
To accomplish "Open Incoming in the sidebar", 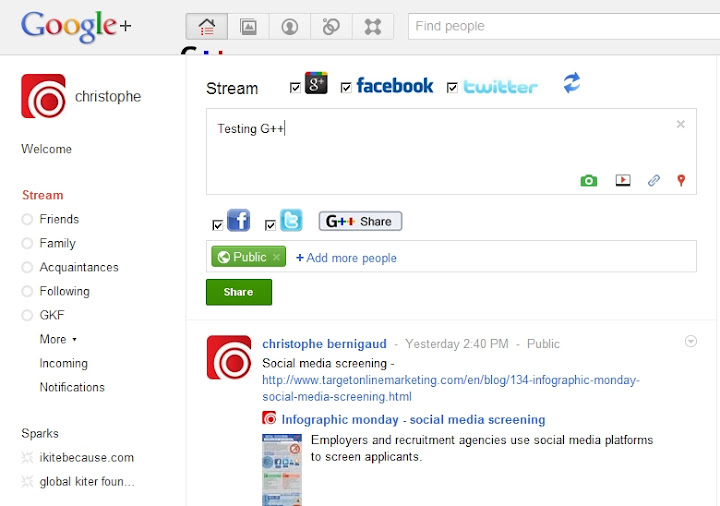I will [x=63, y=363].
